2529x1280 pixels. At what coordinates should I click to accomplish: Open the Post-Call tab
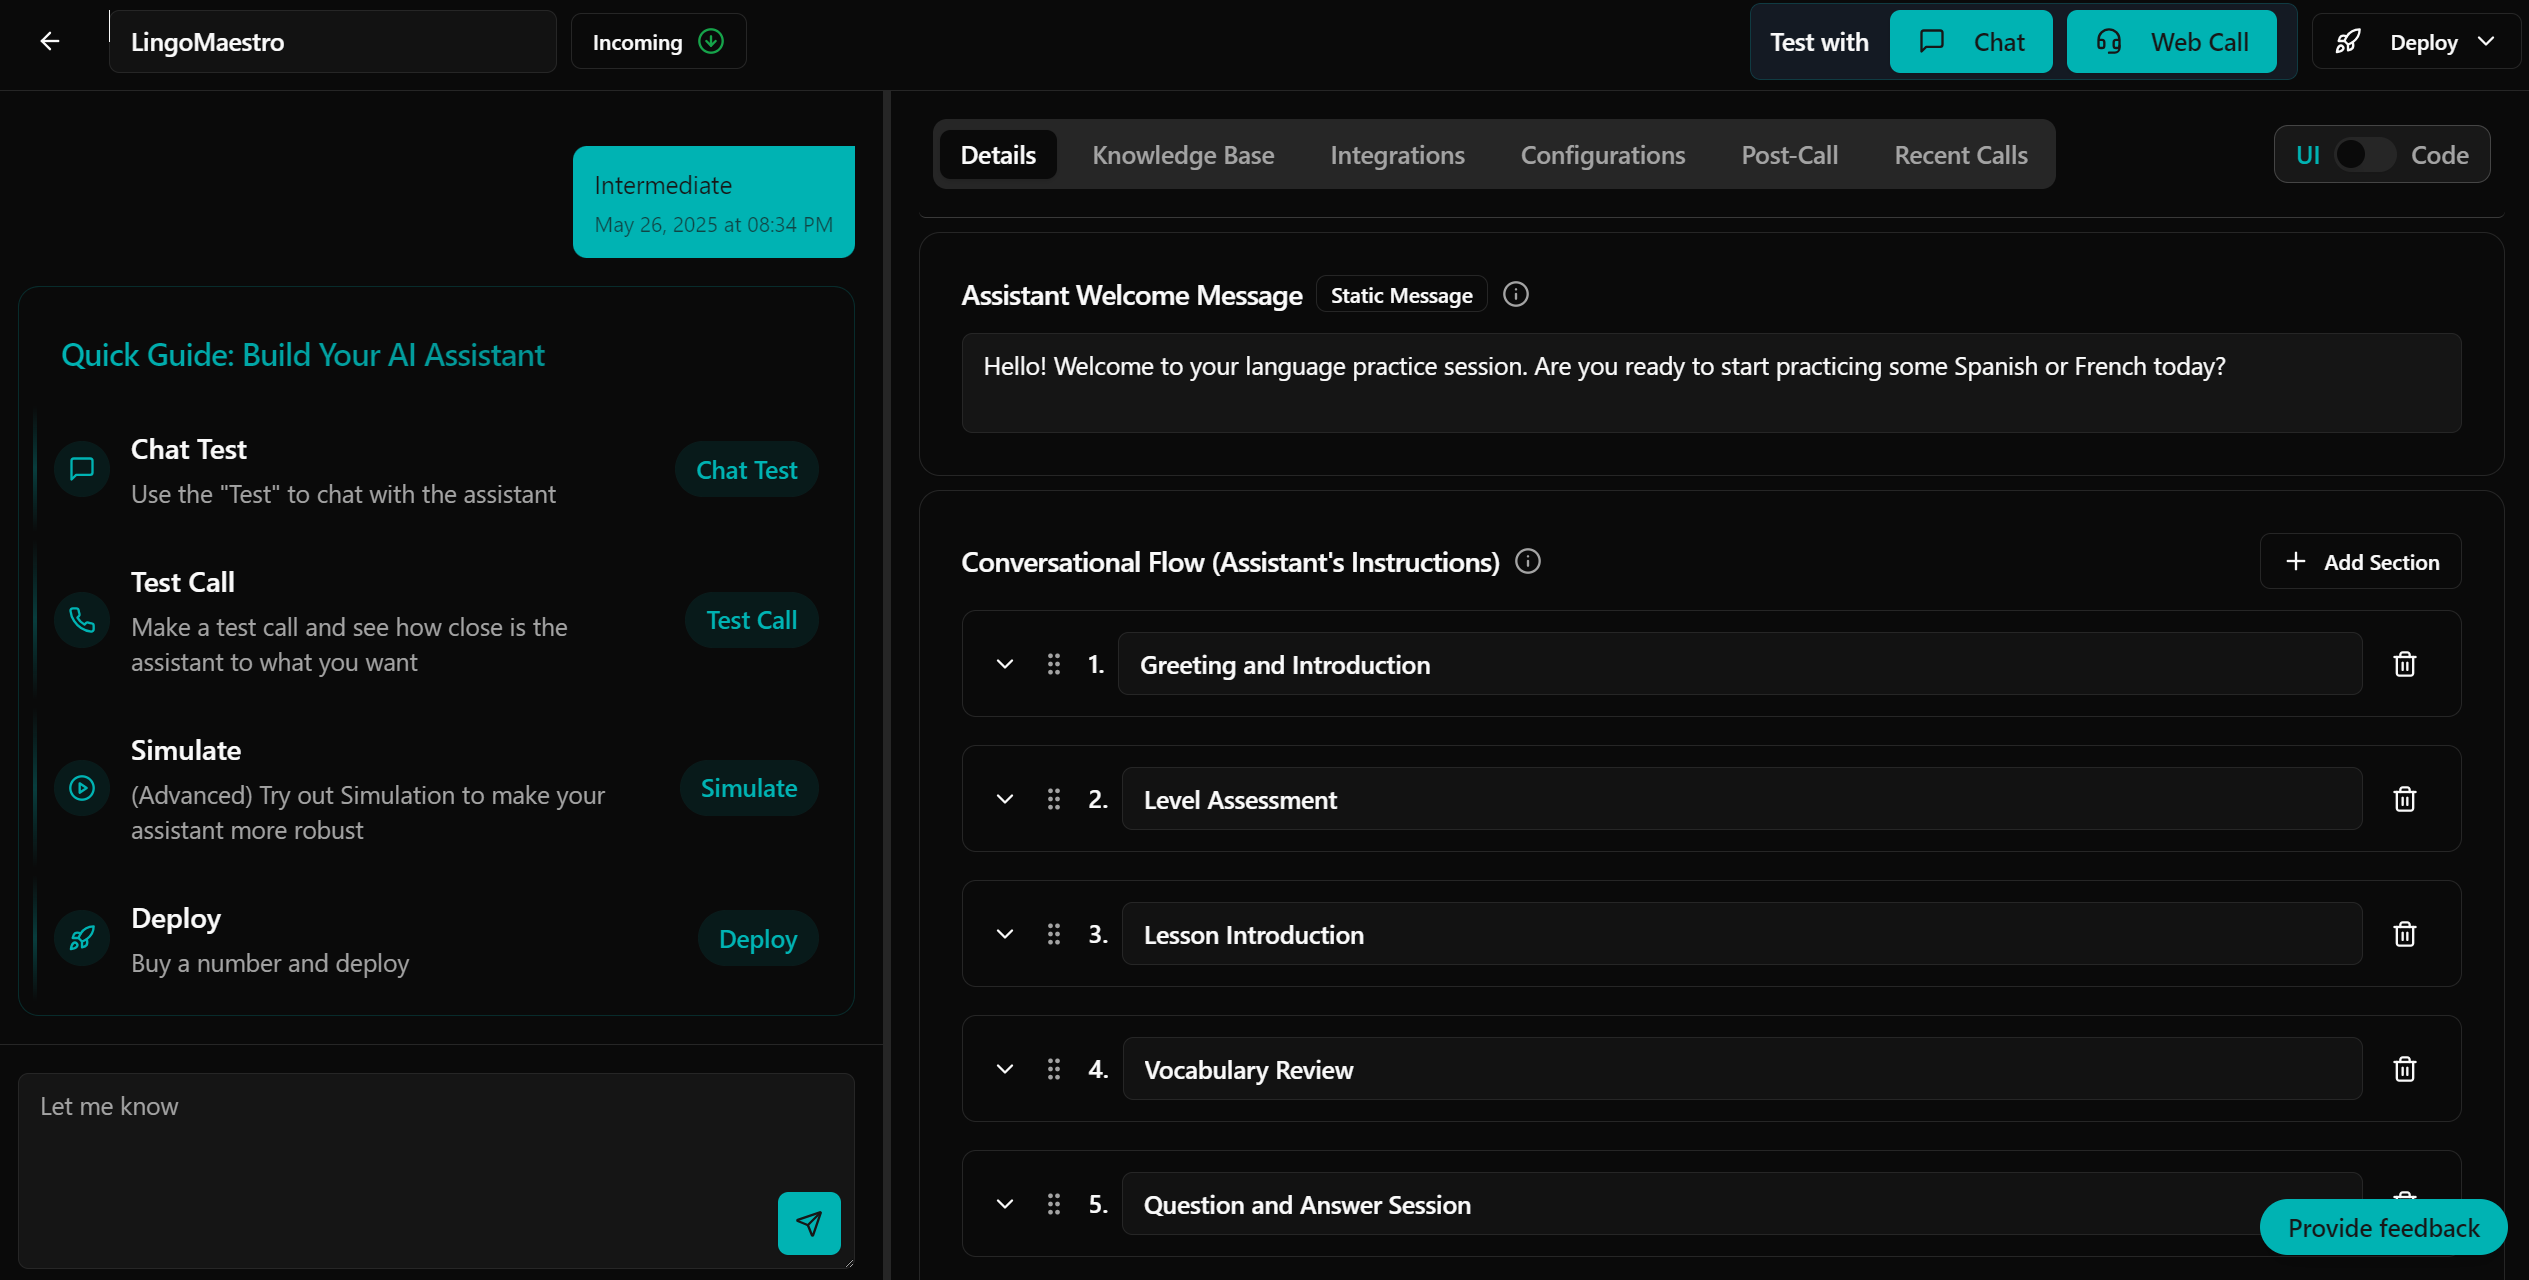click(1789, 155)
